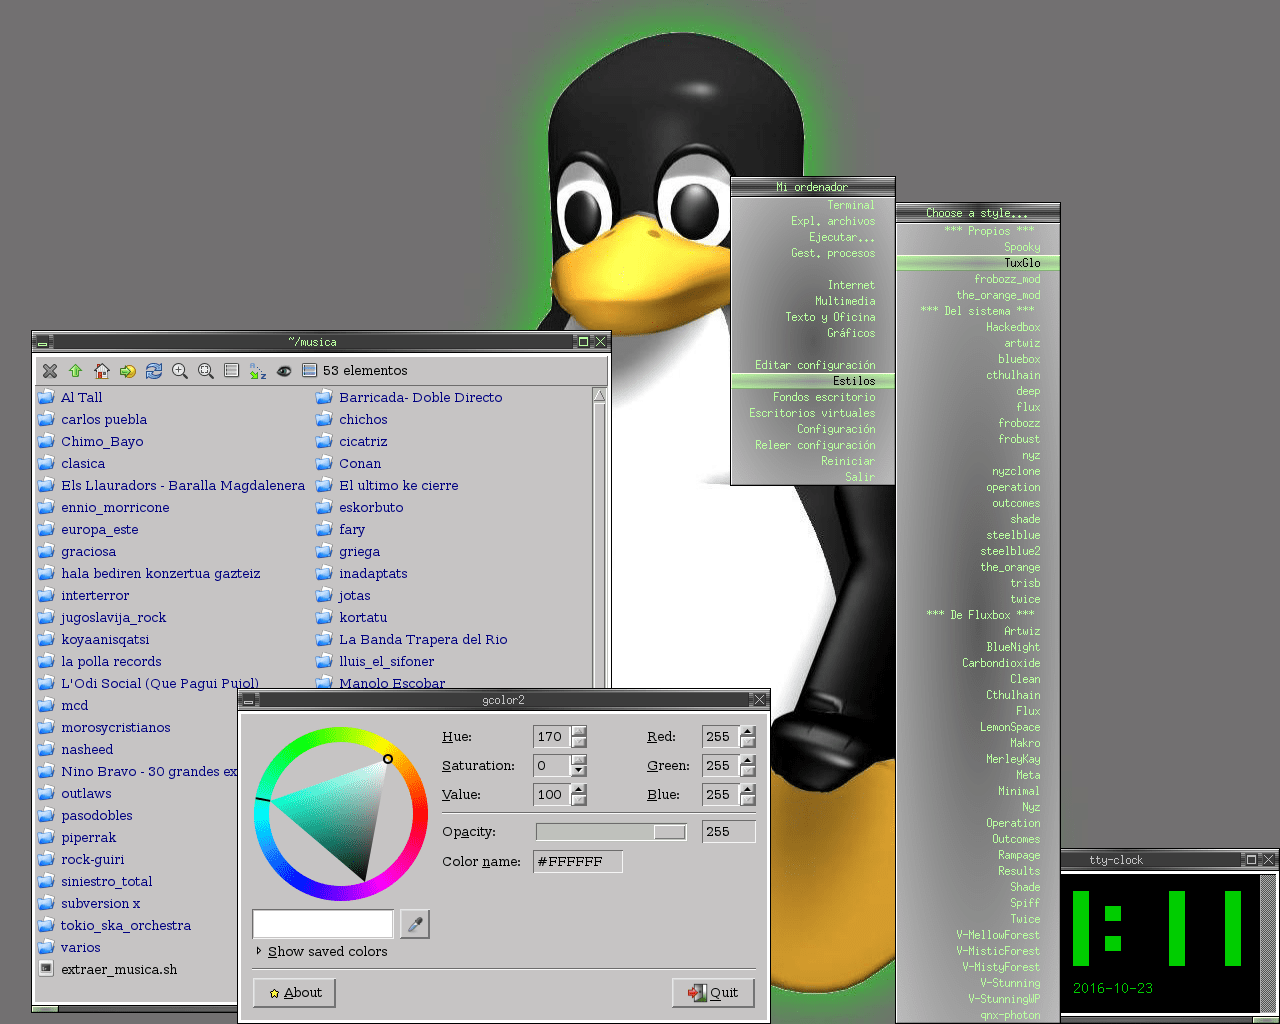Click the Red spinner up arrow

[x=748, y=731]
